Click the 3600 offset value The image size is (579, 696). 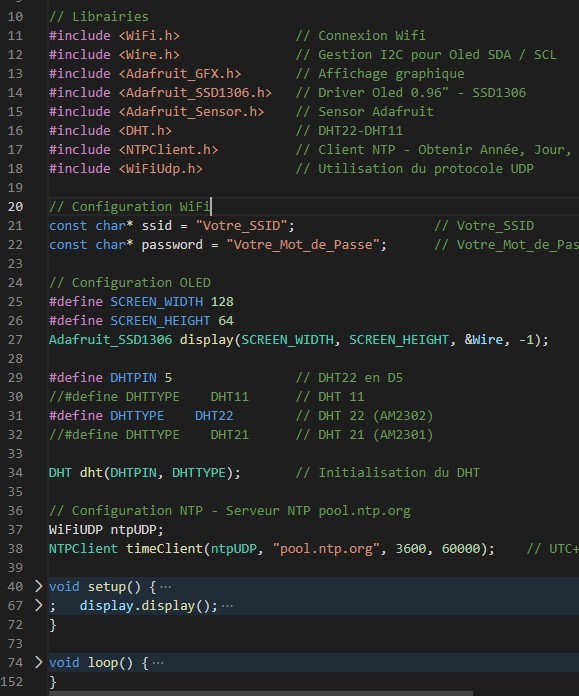(x=411, y=549)
